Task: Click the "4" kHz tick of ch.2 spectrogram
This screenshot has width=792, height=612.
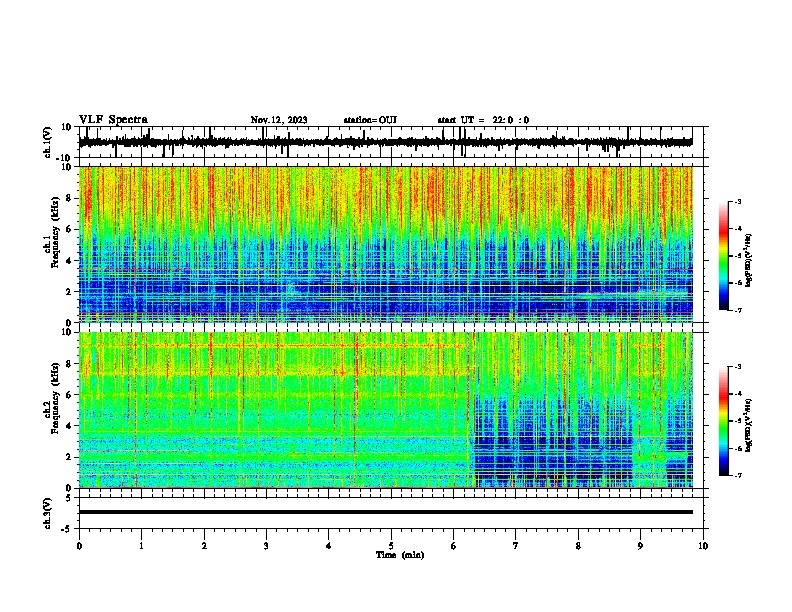Action: [70, 426]
